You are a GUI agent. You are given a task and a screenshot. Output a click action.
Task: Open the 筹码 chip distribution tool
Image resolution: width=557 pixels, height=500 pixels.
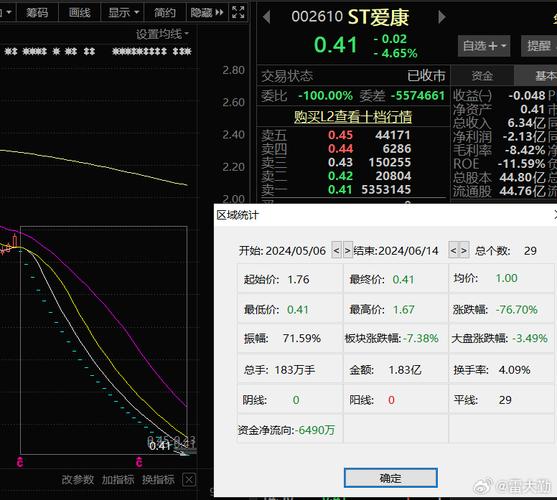tap(37, 13)
